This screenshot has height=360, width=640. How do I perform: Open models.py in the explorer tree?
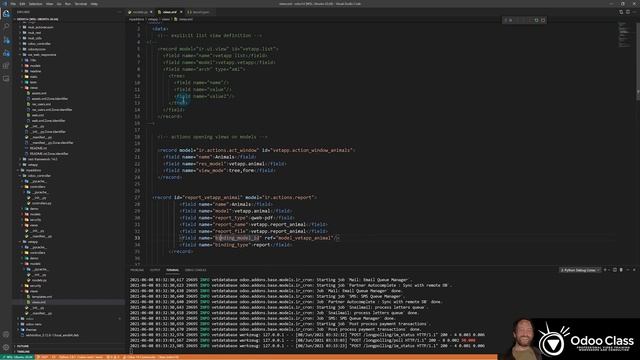pyautogui.click(x=39, y=280)
